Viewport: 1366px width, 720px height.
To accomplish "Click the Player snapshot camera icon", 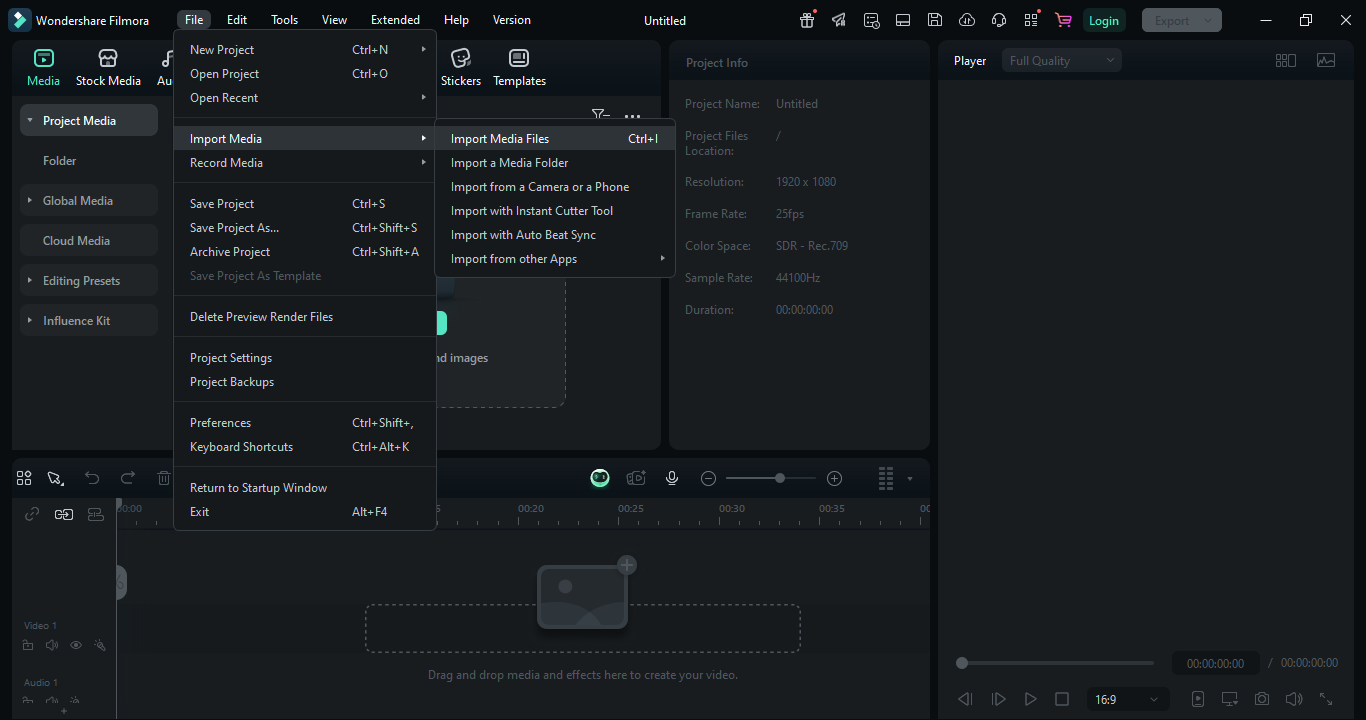I will coord(1262,699).
